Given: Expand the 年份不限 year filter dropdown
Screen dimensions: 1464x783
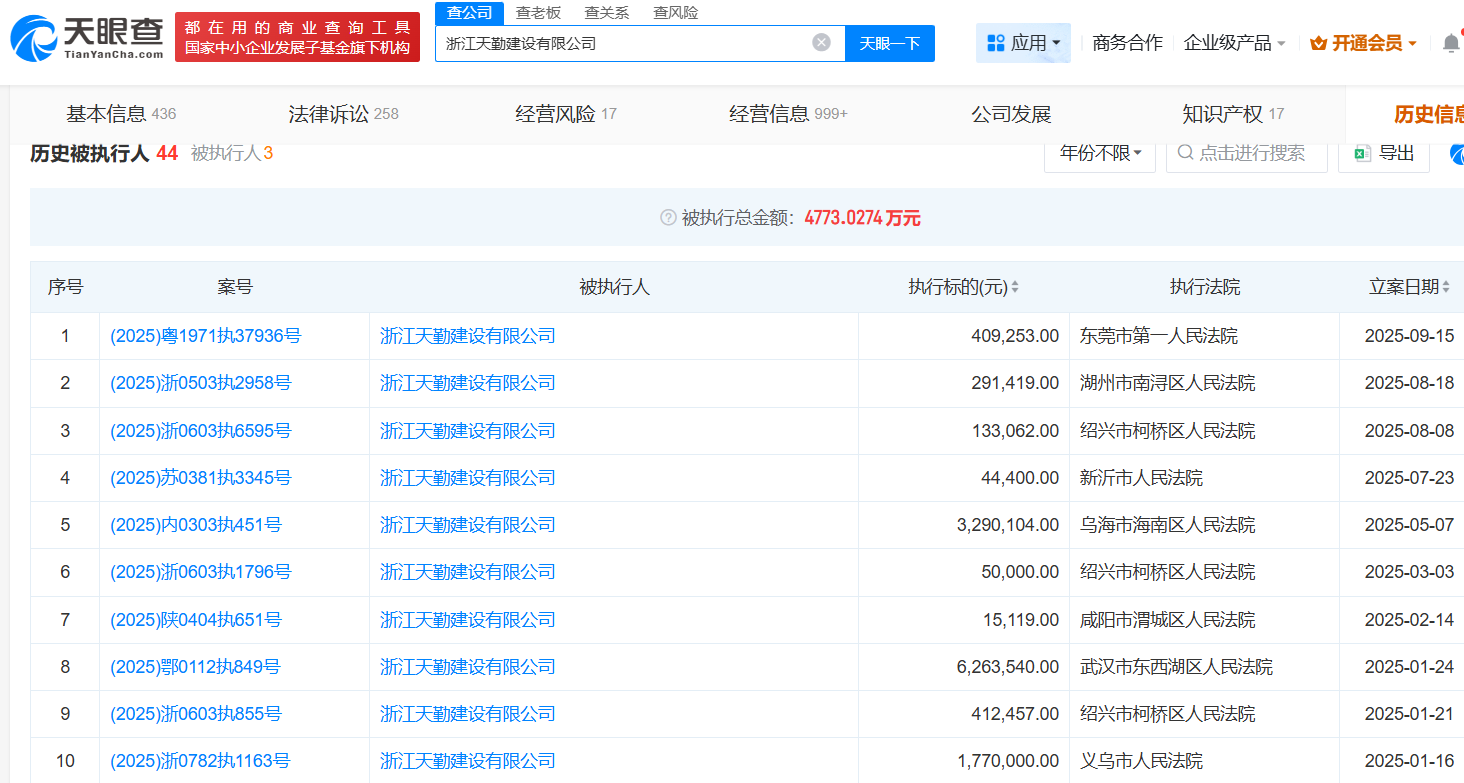Looking at the screenshot, I should 1100,153.
